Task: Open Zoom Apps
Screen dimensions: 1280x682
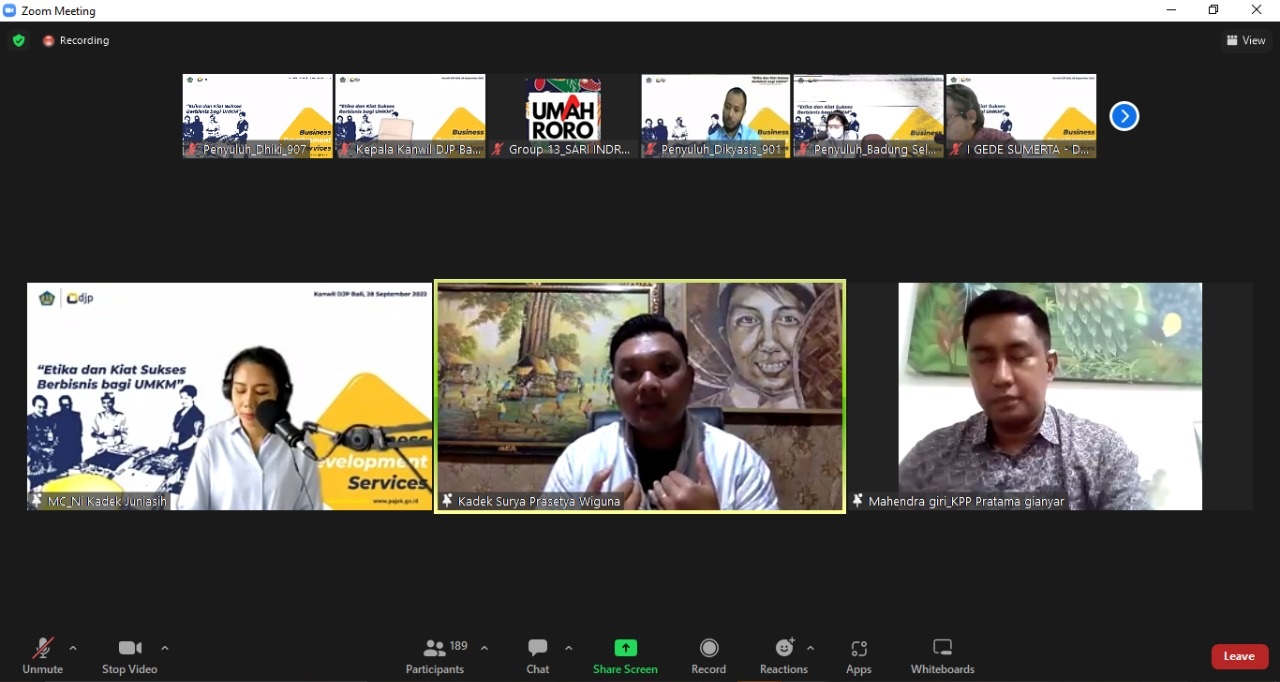Action: pyautogui.click(x=858, y=655)
